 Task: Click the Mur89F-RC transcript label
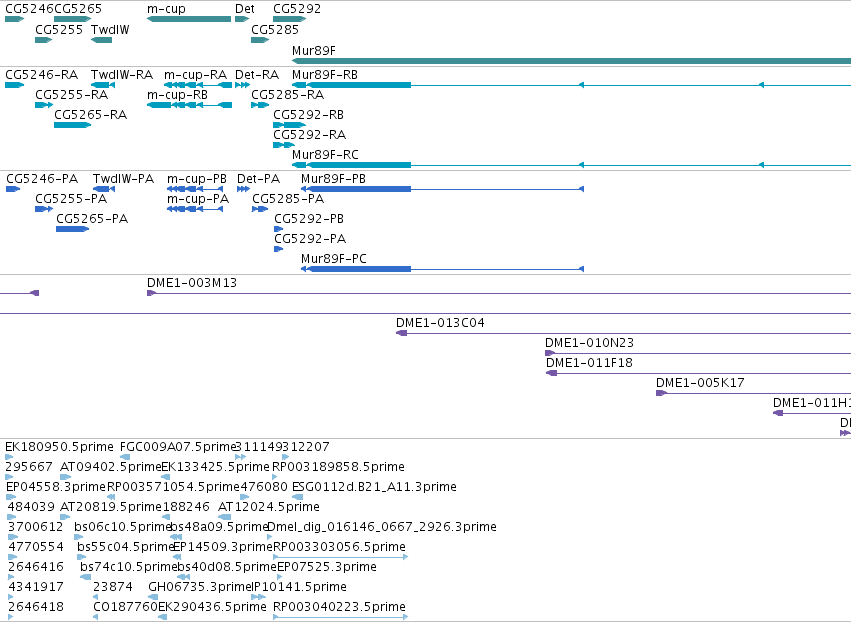325,155
